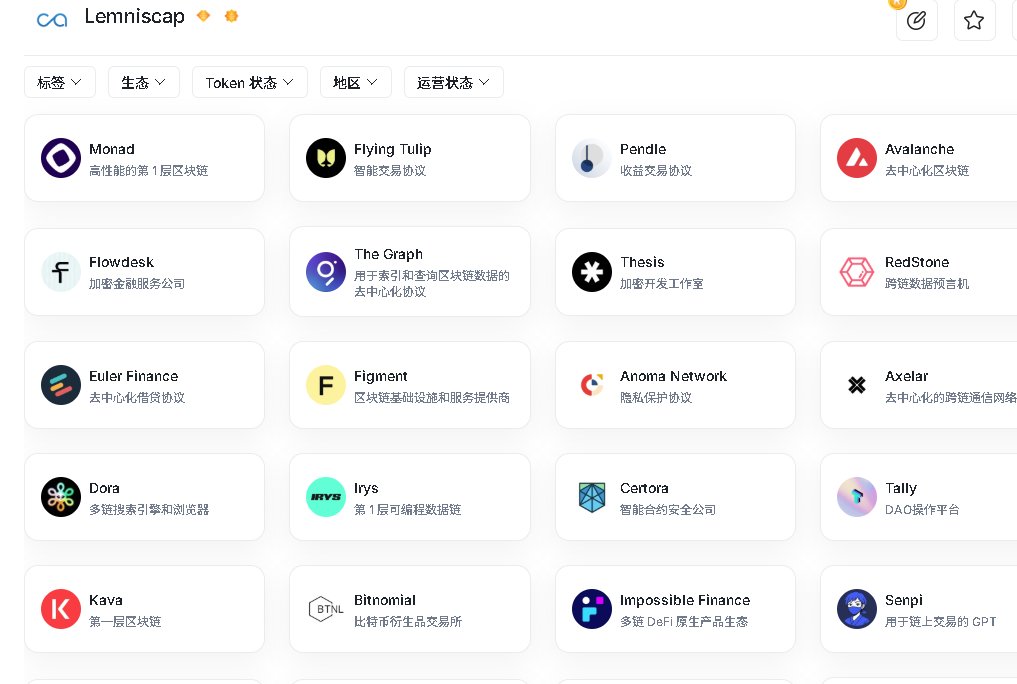
Task: Click description '用于链上交易的 GPT'
Action: 940,622
